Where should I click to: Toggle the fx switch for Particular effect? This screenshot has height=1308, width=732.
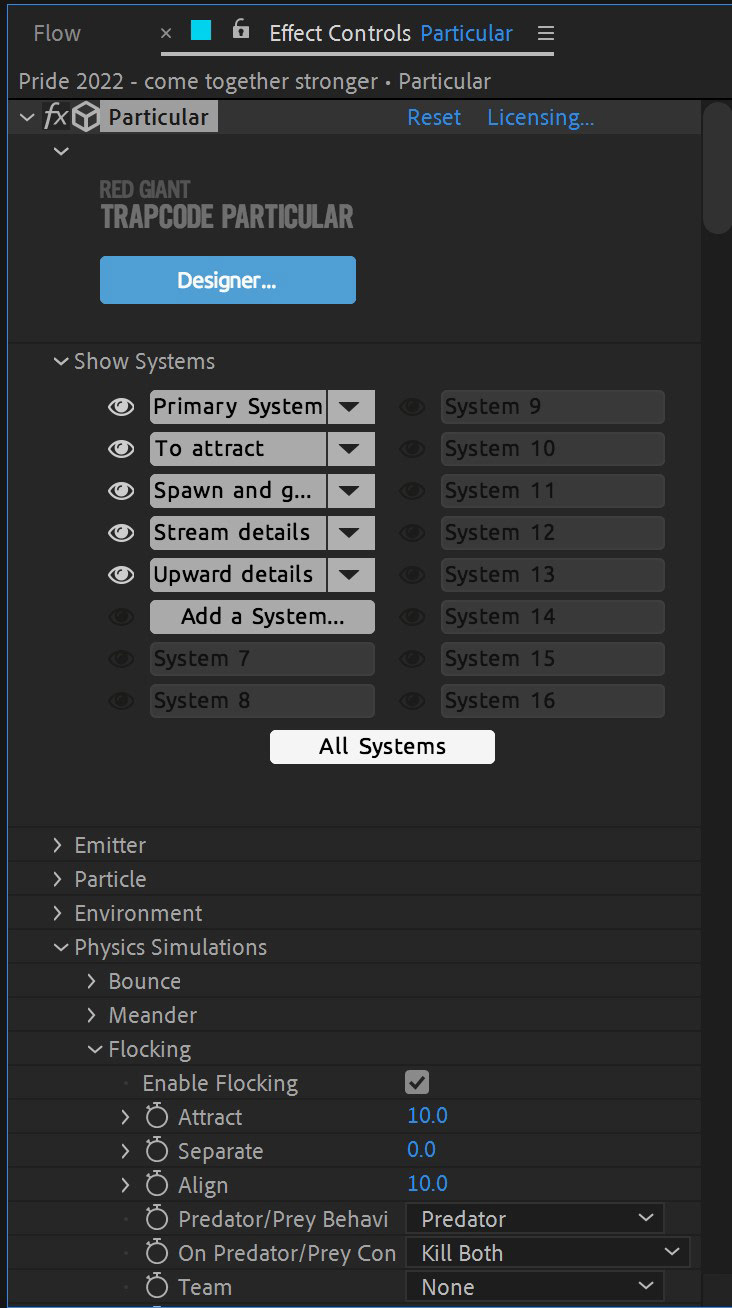point(55,118)
